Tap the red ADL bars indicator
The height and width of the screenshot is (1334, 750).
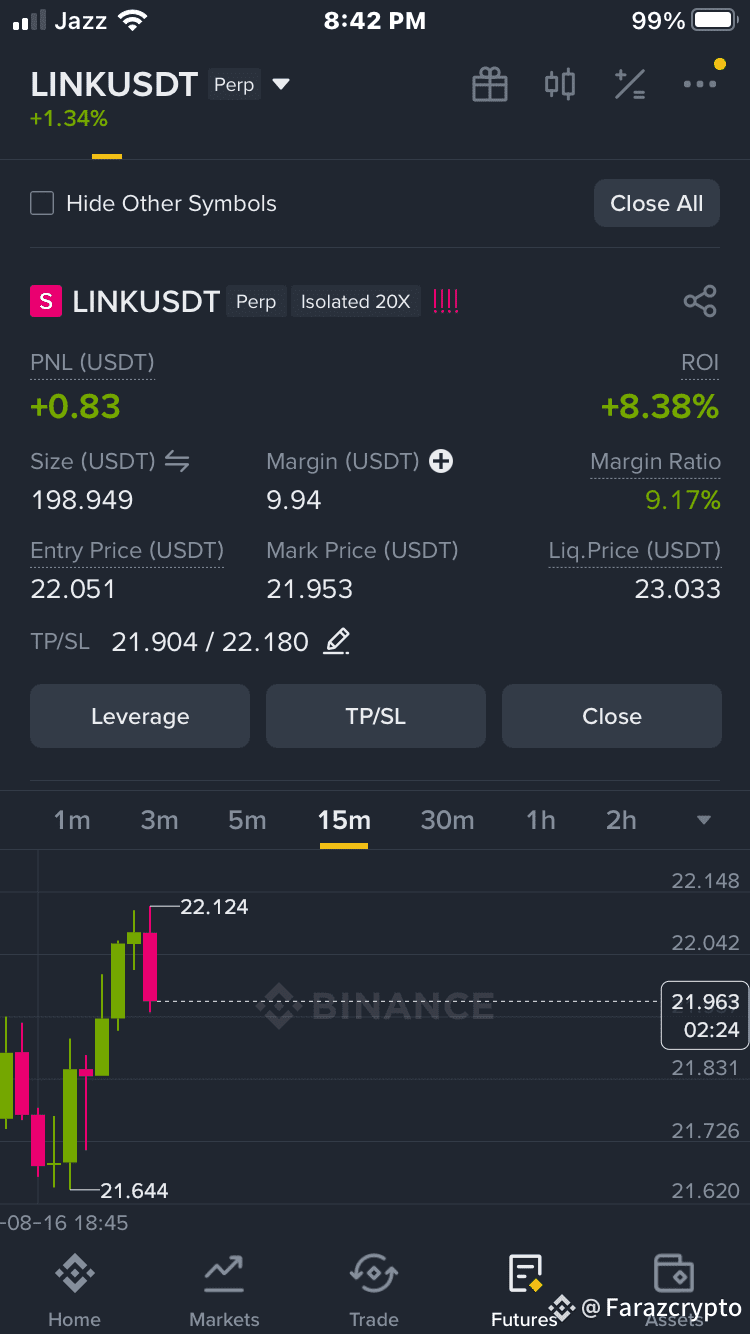[445, 301]
